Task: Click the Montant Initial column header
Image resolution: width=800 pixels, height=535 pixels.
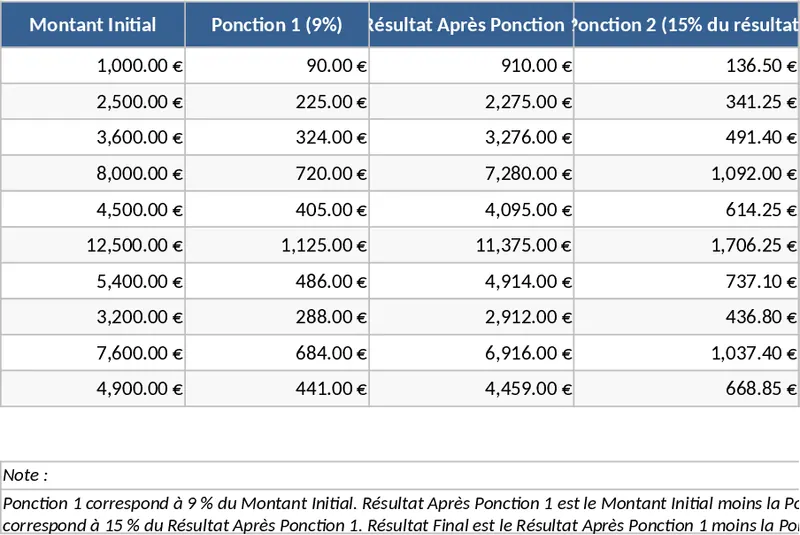Action: pos(93,25)
